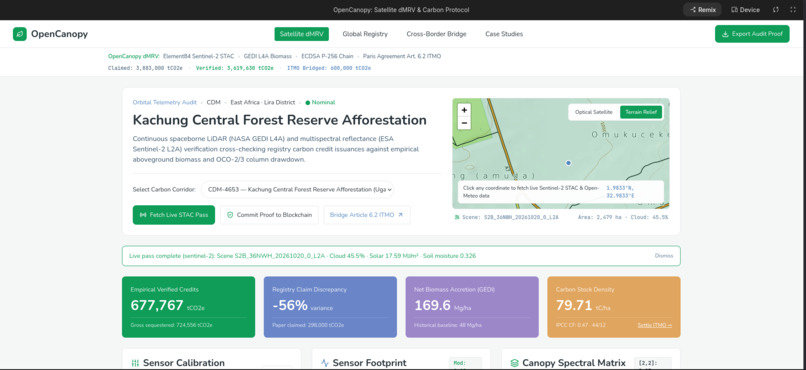Switch map to Terrain Relief view
The width and height of the screenshot is (806, 370).
[x=640, y=112]
